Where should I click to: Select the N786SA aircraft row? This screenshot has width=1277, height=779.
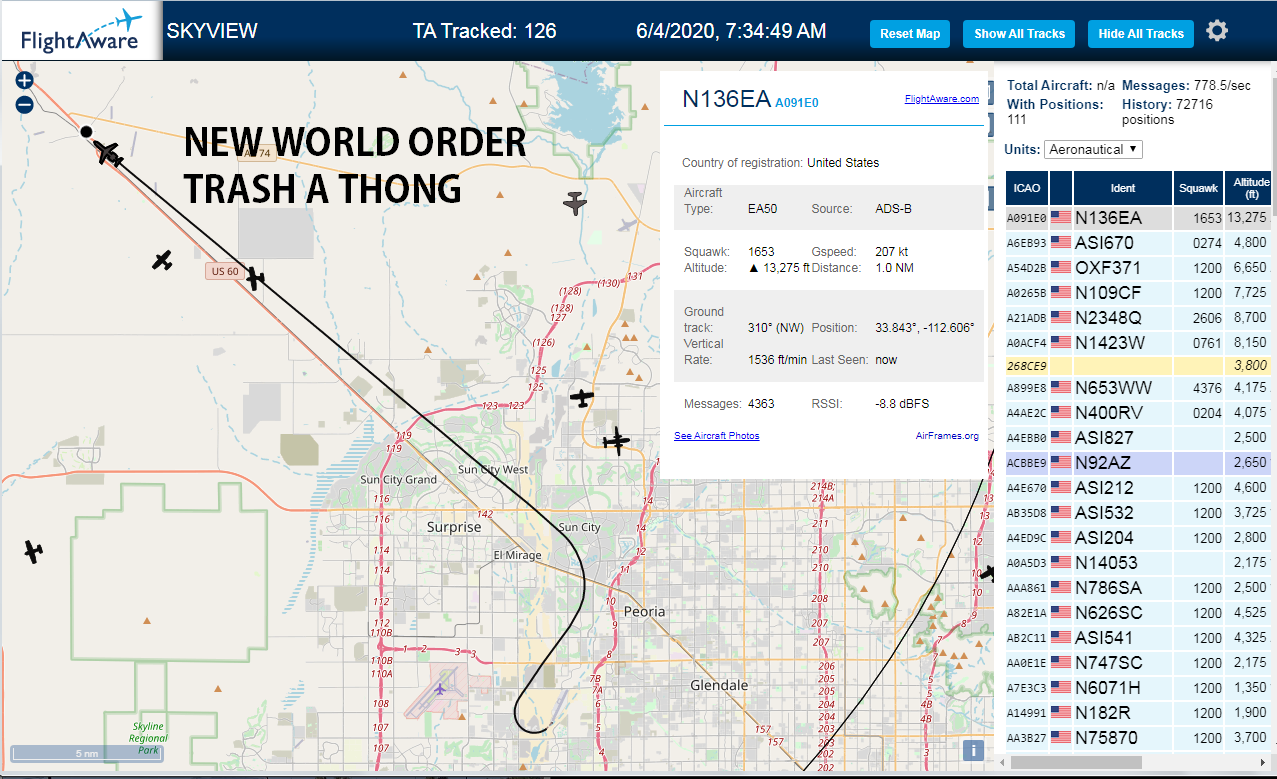[1139, 588]
